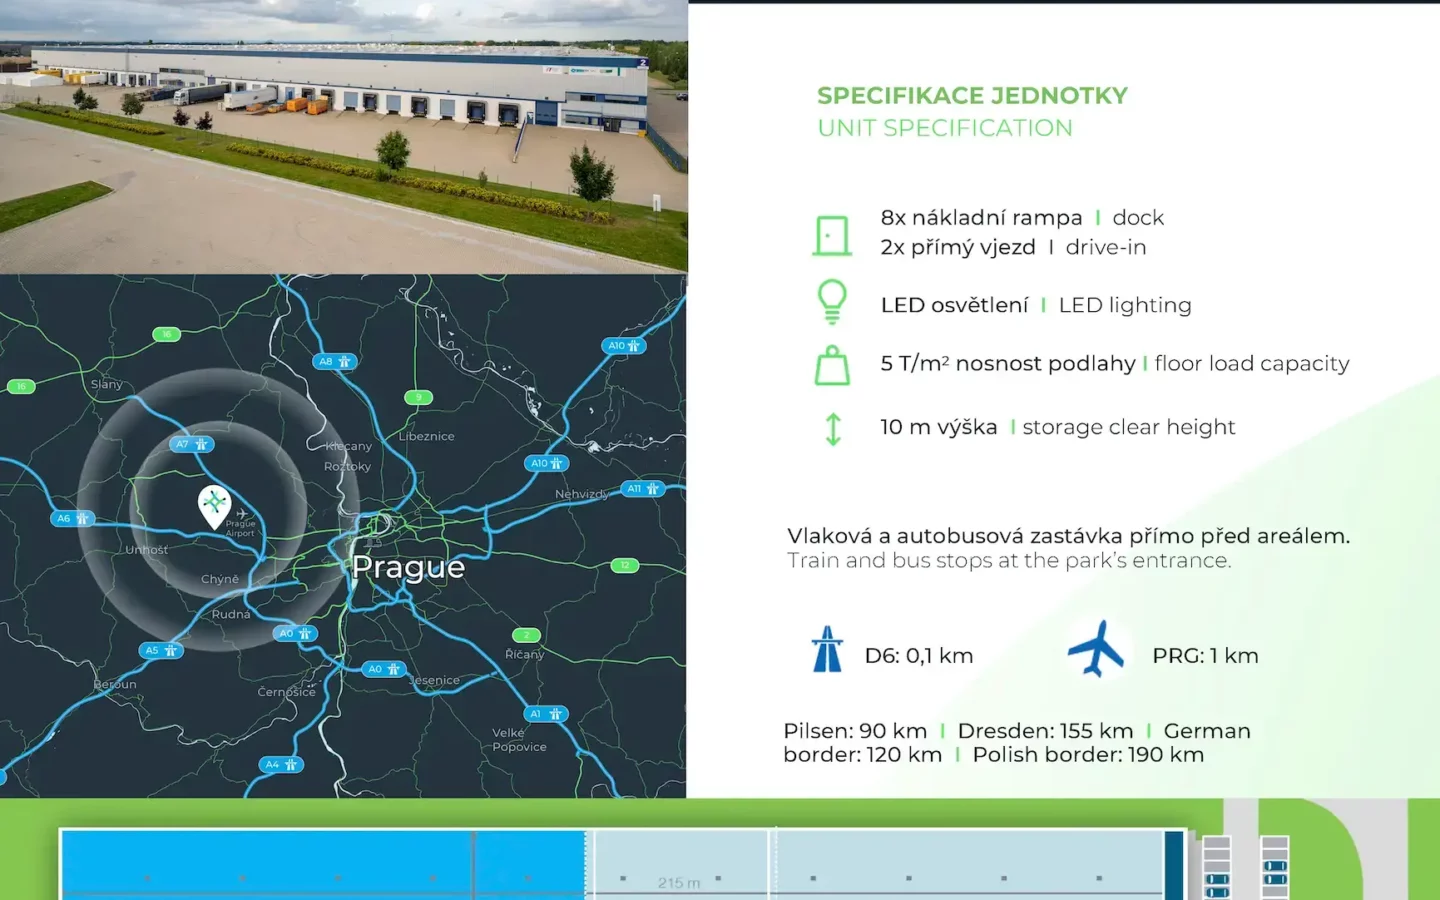Viewport: 1440px width, 900px height.
Task: Click the Prague Airport label on the map
Action: 241,528
